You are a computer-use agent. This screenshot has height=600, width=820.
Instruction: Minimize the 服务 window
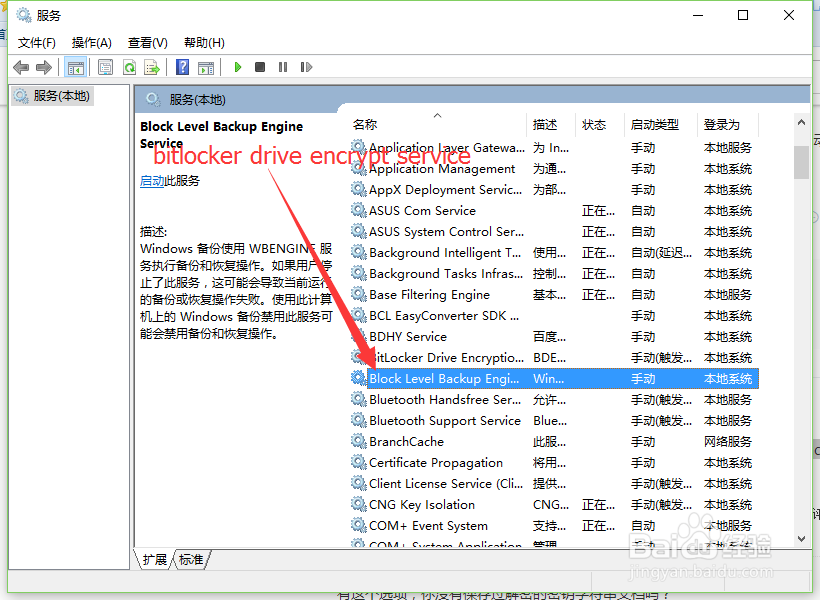698,15
